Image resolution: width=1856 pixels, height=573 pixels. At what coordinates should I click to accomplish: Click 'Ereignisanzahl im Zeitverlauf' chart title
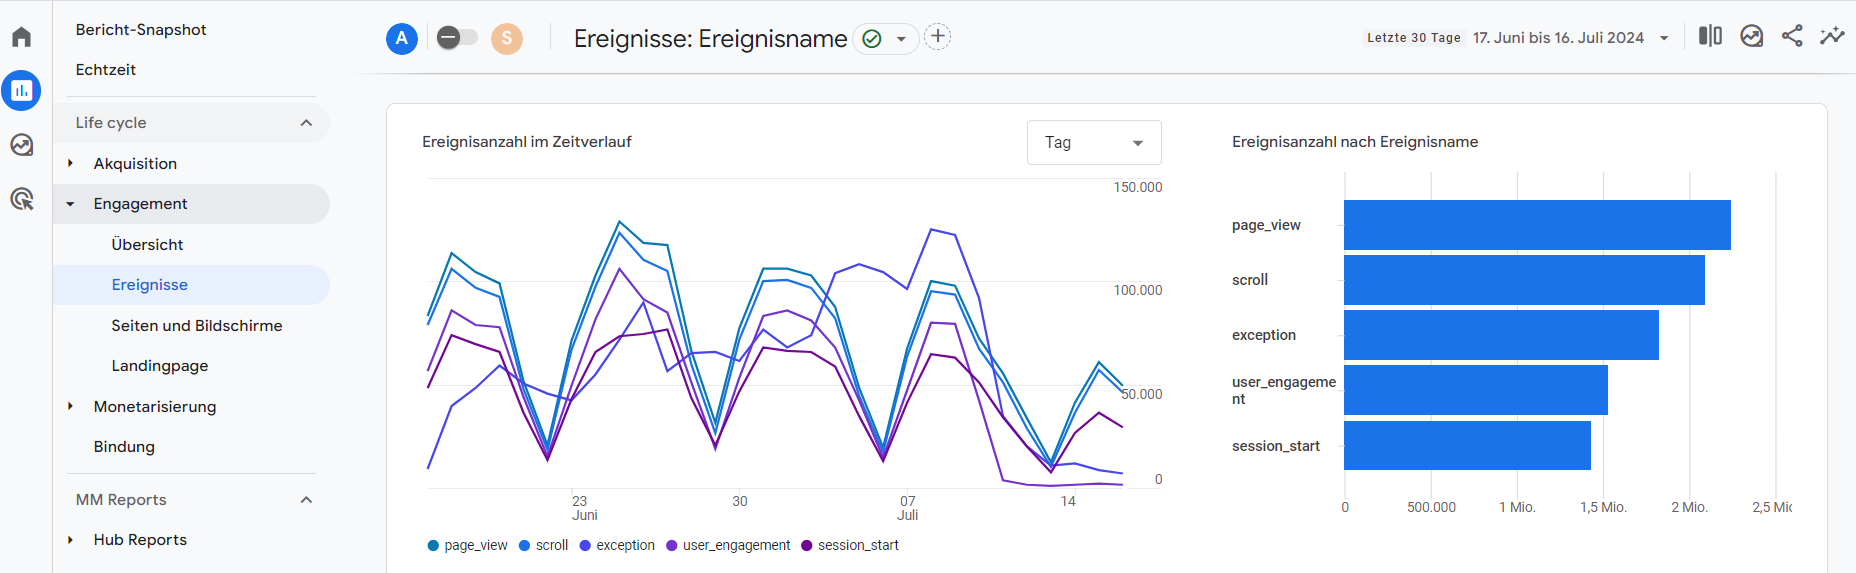[x=527, y=142]
